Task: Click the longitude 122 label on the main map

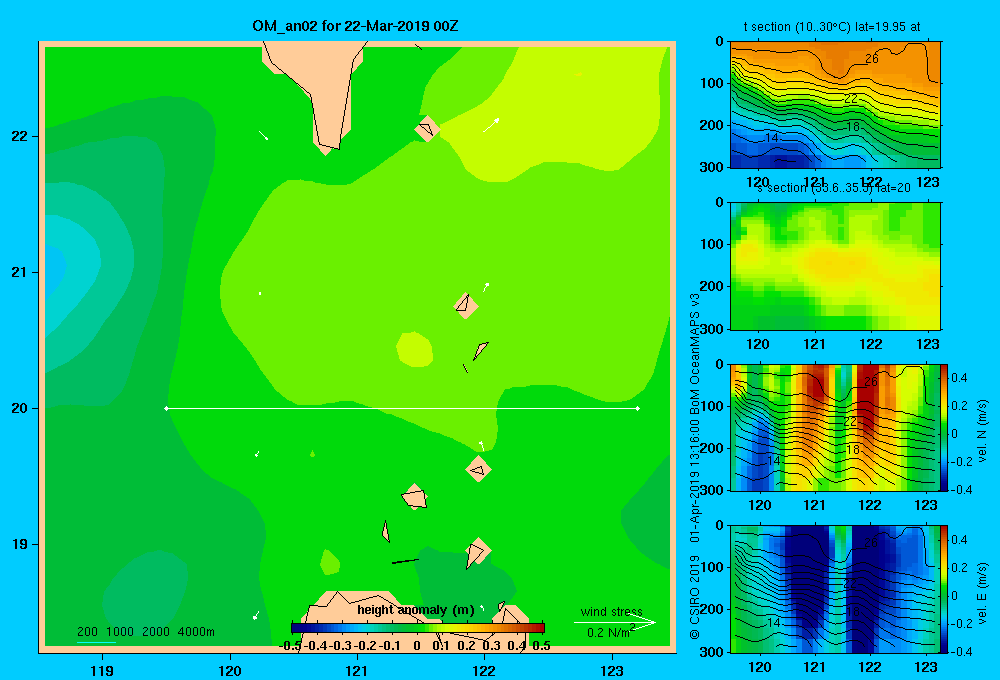Action: (x=484, y=670)
